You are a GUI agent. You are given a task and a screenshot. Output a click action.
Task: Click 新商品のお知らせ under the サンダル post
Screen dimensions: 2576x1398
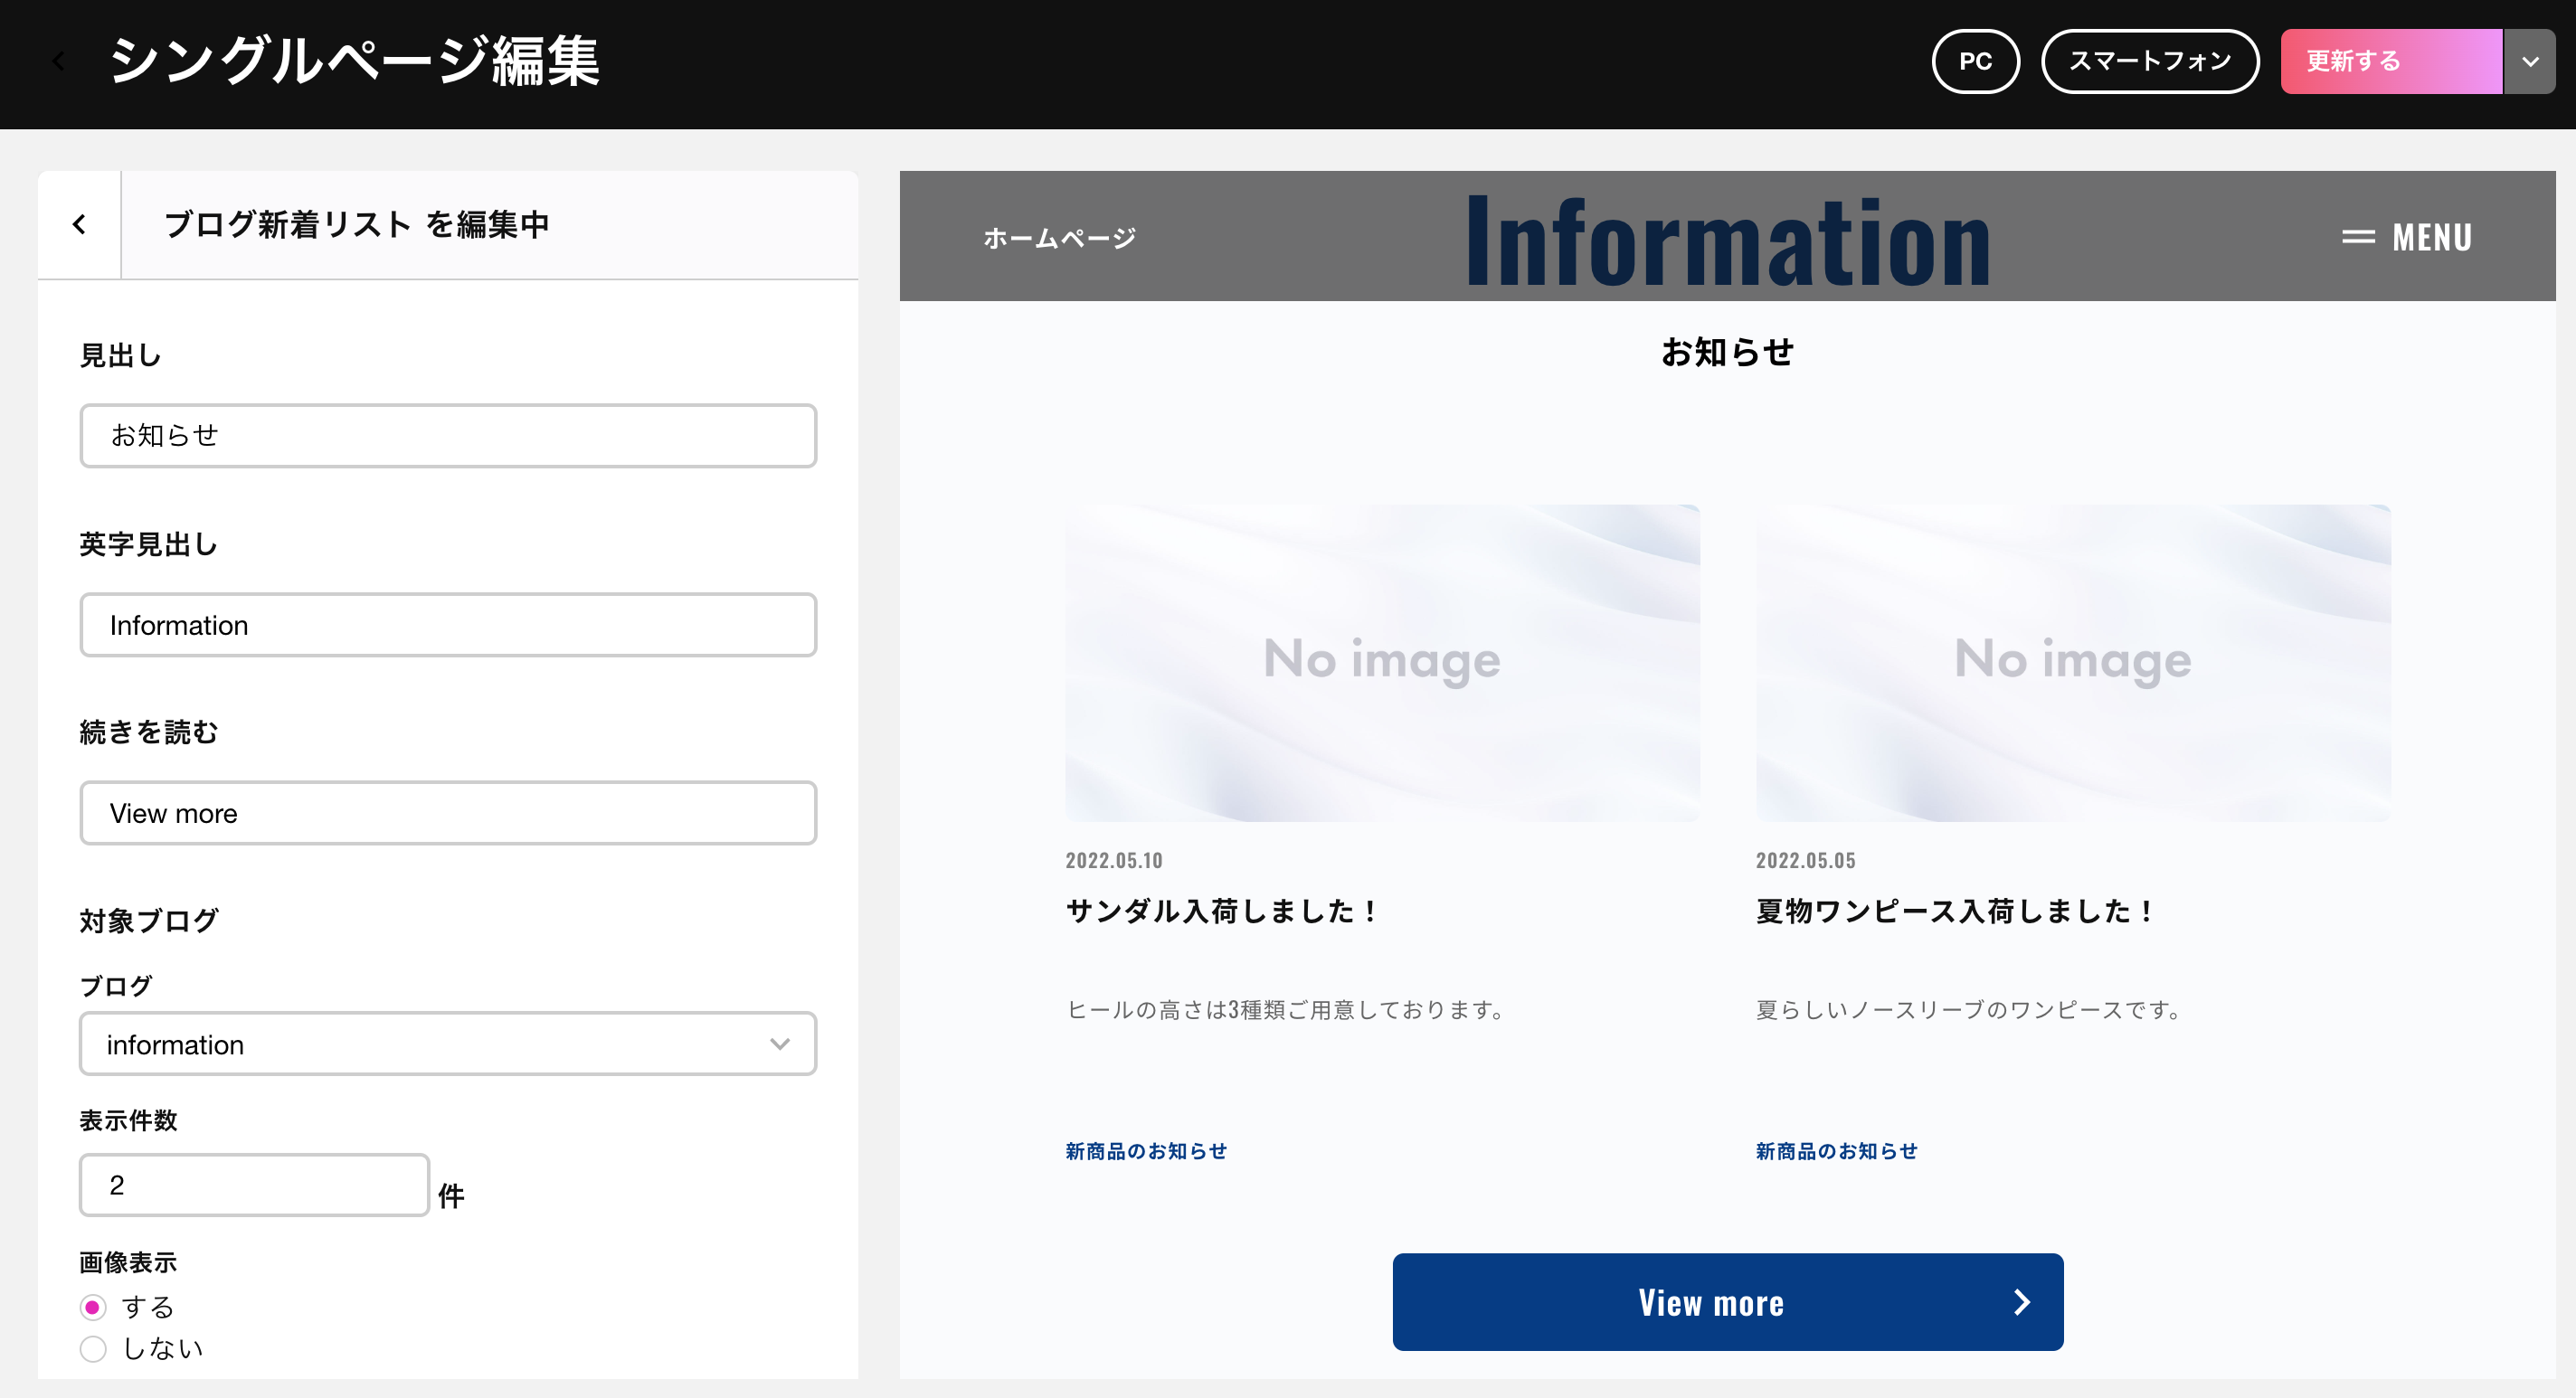1146,1151
